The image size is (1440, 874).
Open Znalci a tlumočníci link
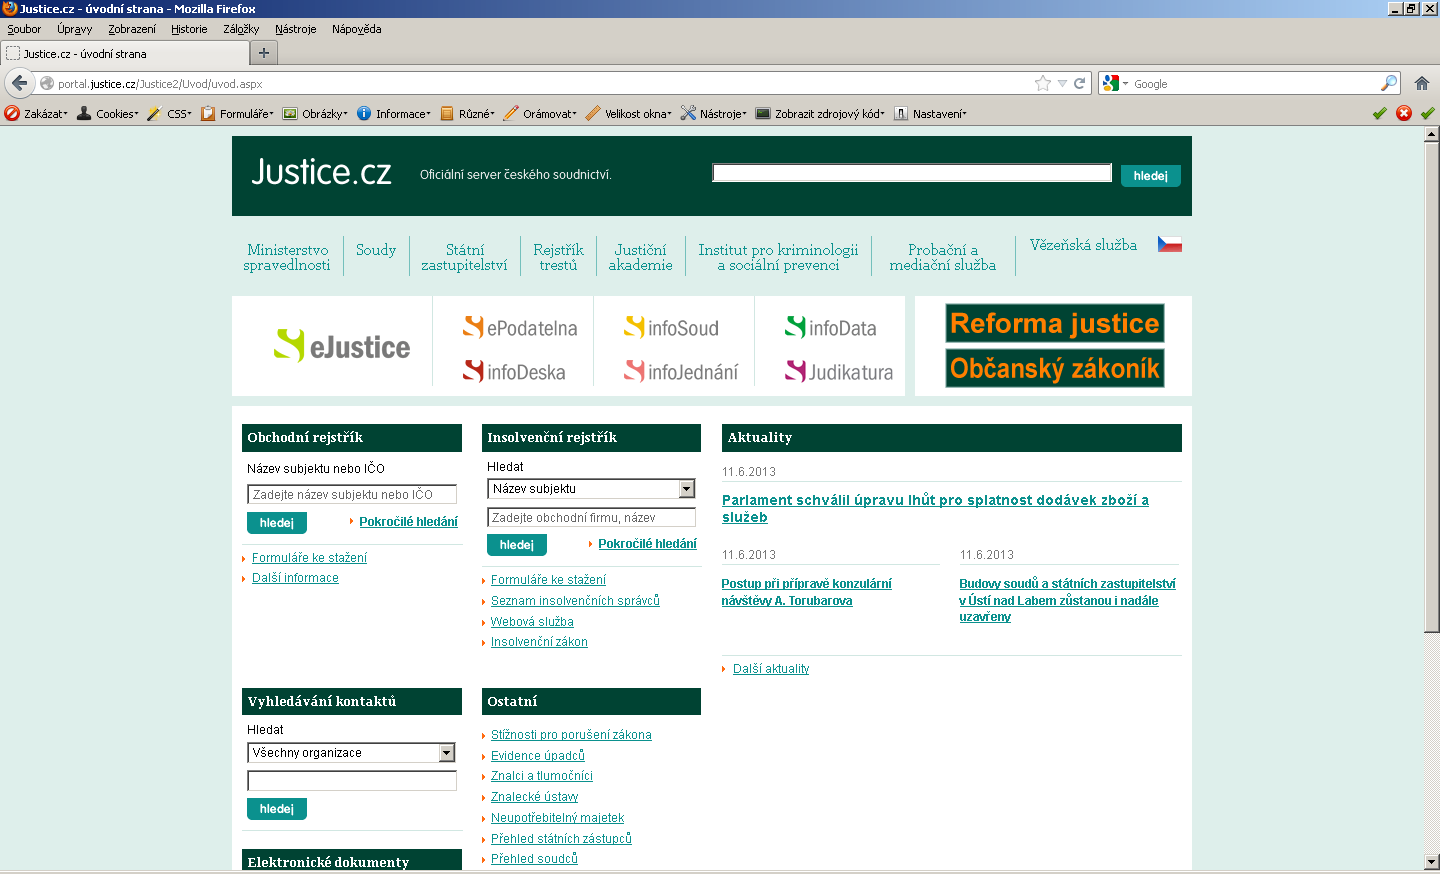[x=542, y=776]
